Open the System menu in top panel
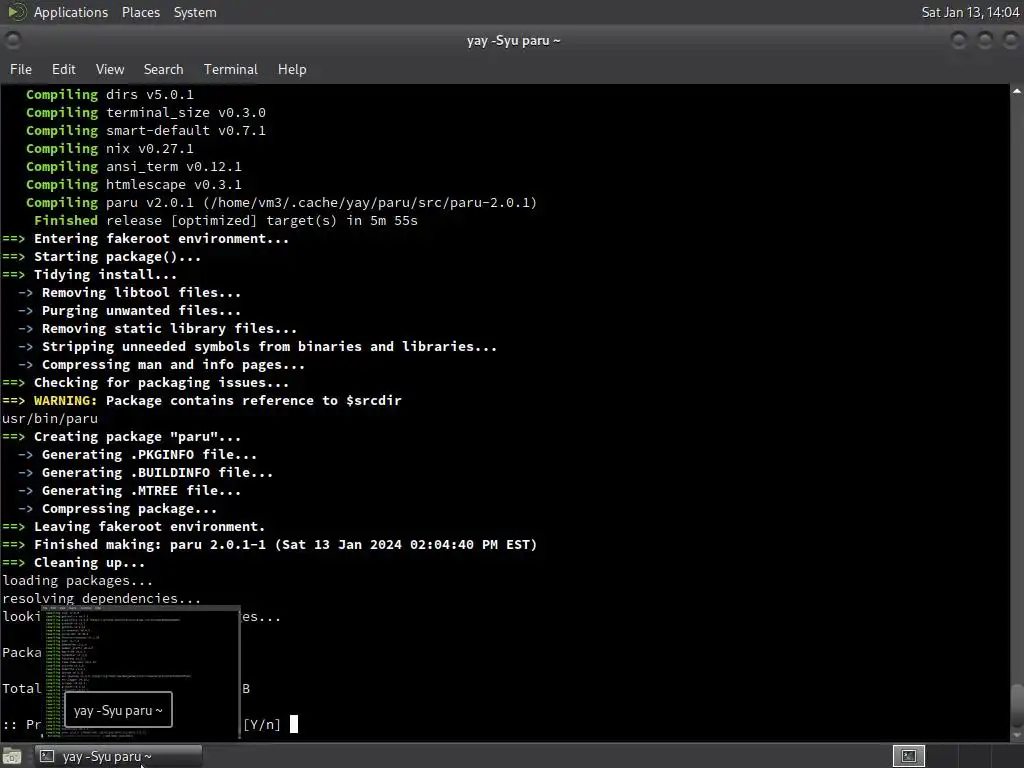This screenshot has height=768, width=1024. 195,12
